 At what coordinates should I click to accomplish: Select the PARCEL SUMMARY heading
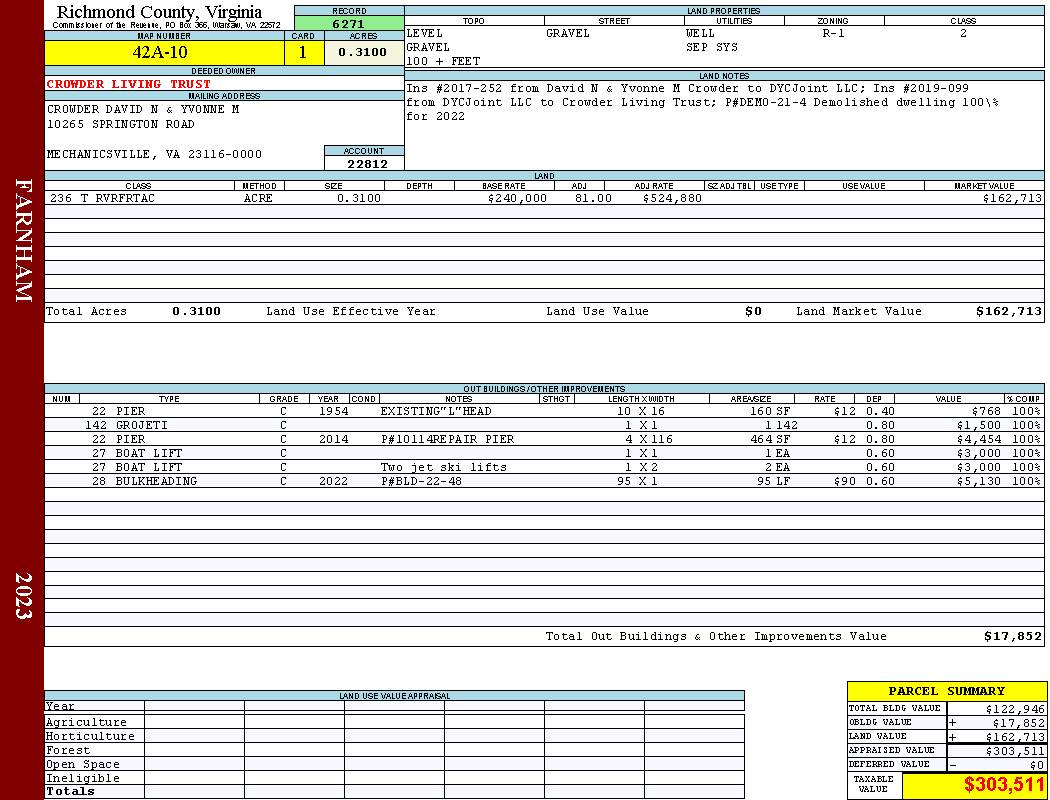[x=946, y=692]
